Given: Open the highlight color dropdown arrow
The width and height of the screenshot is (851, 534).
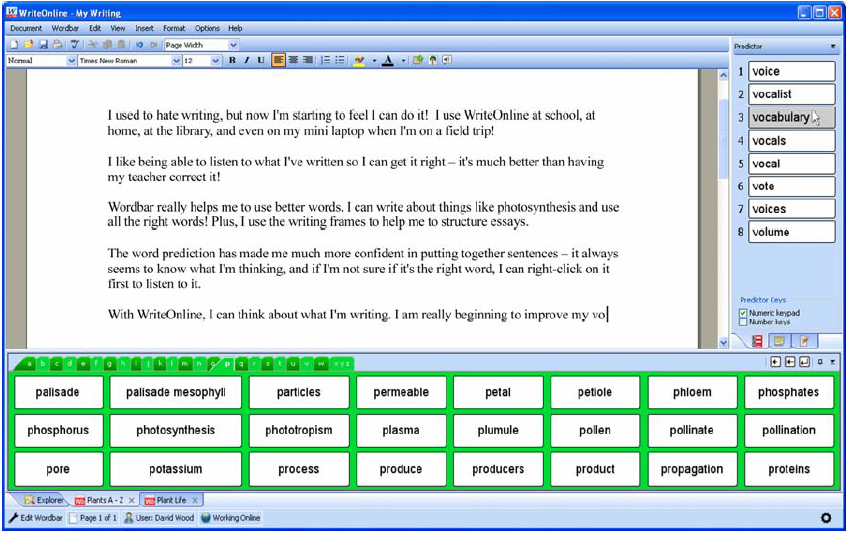Looking at the screenshot, I should (374, 61).
